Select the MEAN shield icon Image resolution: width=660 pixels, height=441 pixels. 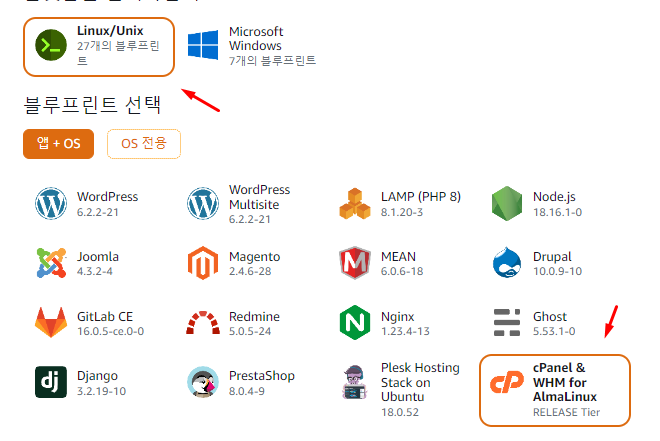pos(355,263)
